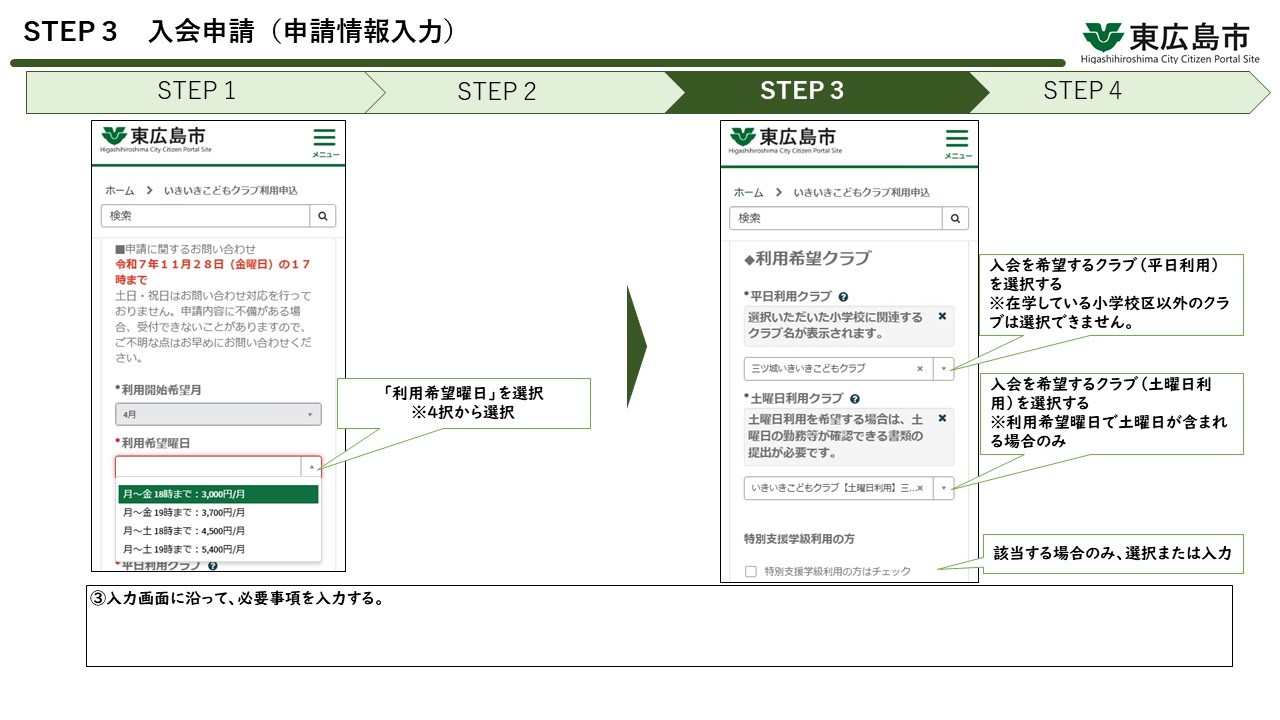
Task: Collapse the 利用希望曜日 dropdown arrow
Action: point(311,466)
